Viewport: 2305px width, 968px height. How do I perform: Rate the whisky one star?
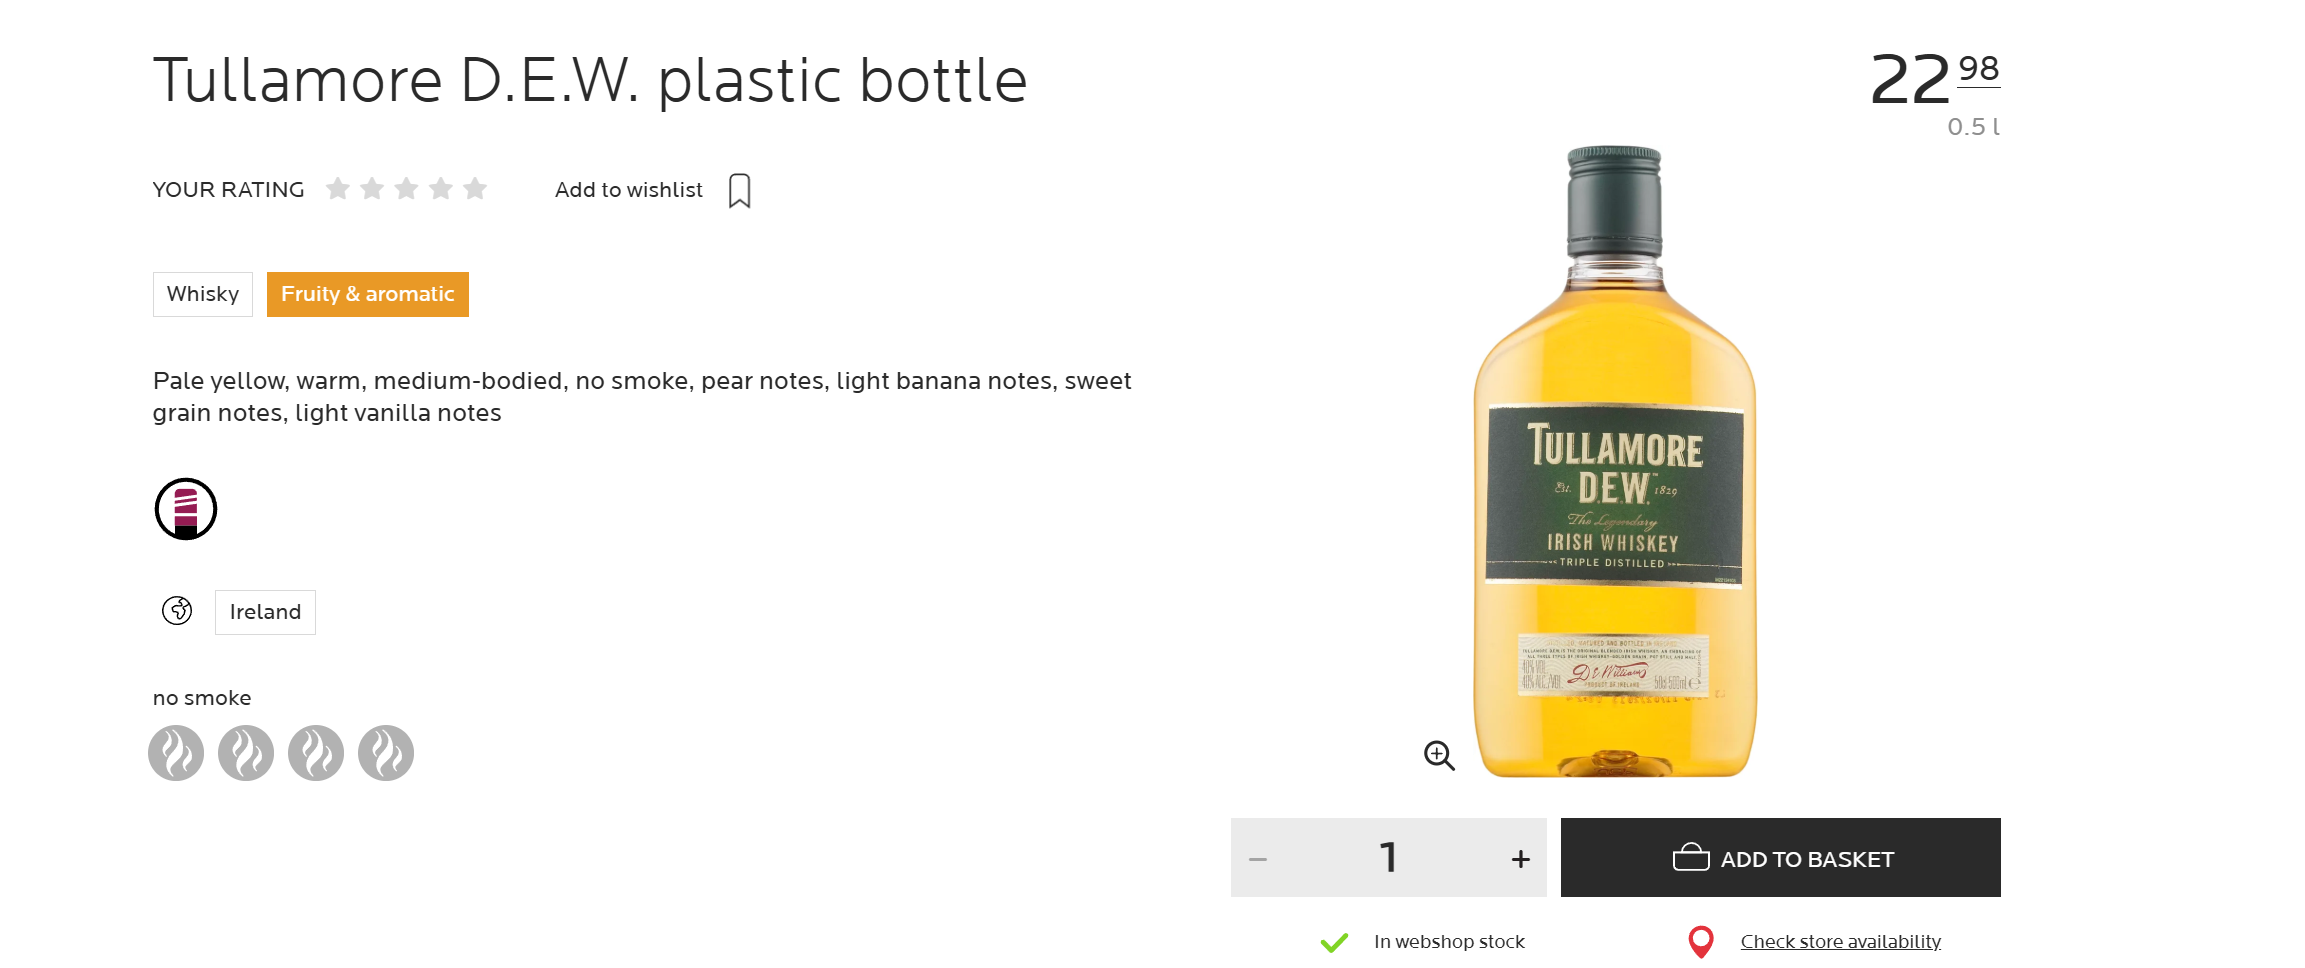(338, 188)
